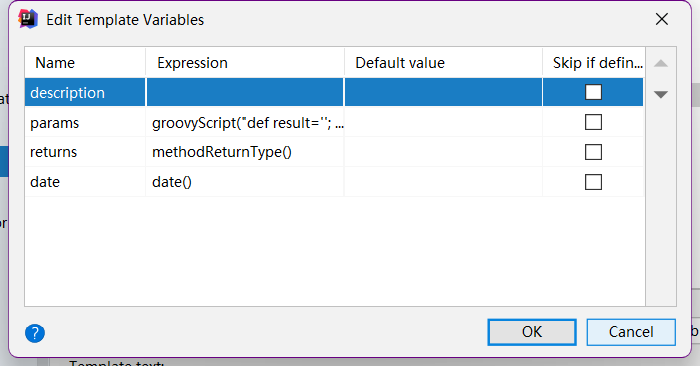Edit the groovyScript expression for params
Viewport: 700px width, 366px height.
coord(245,122)
